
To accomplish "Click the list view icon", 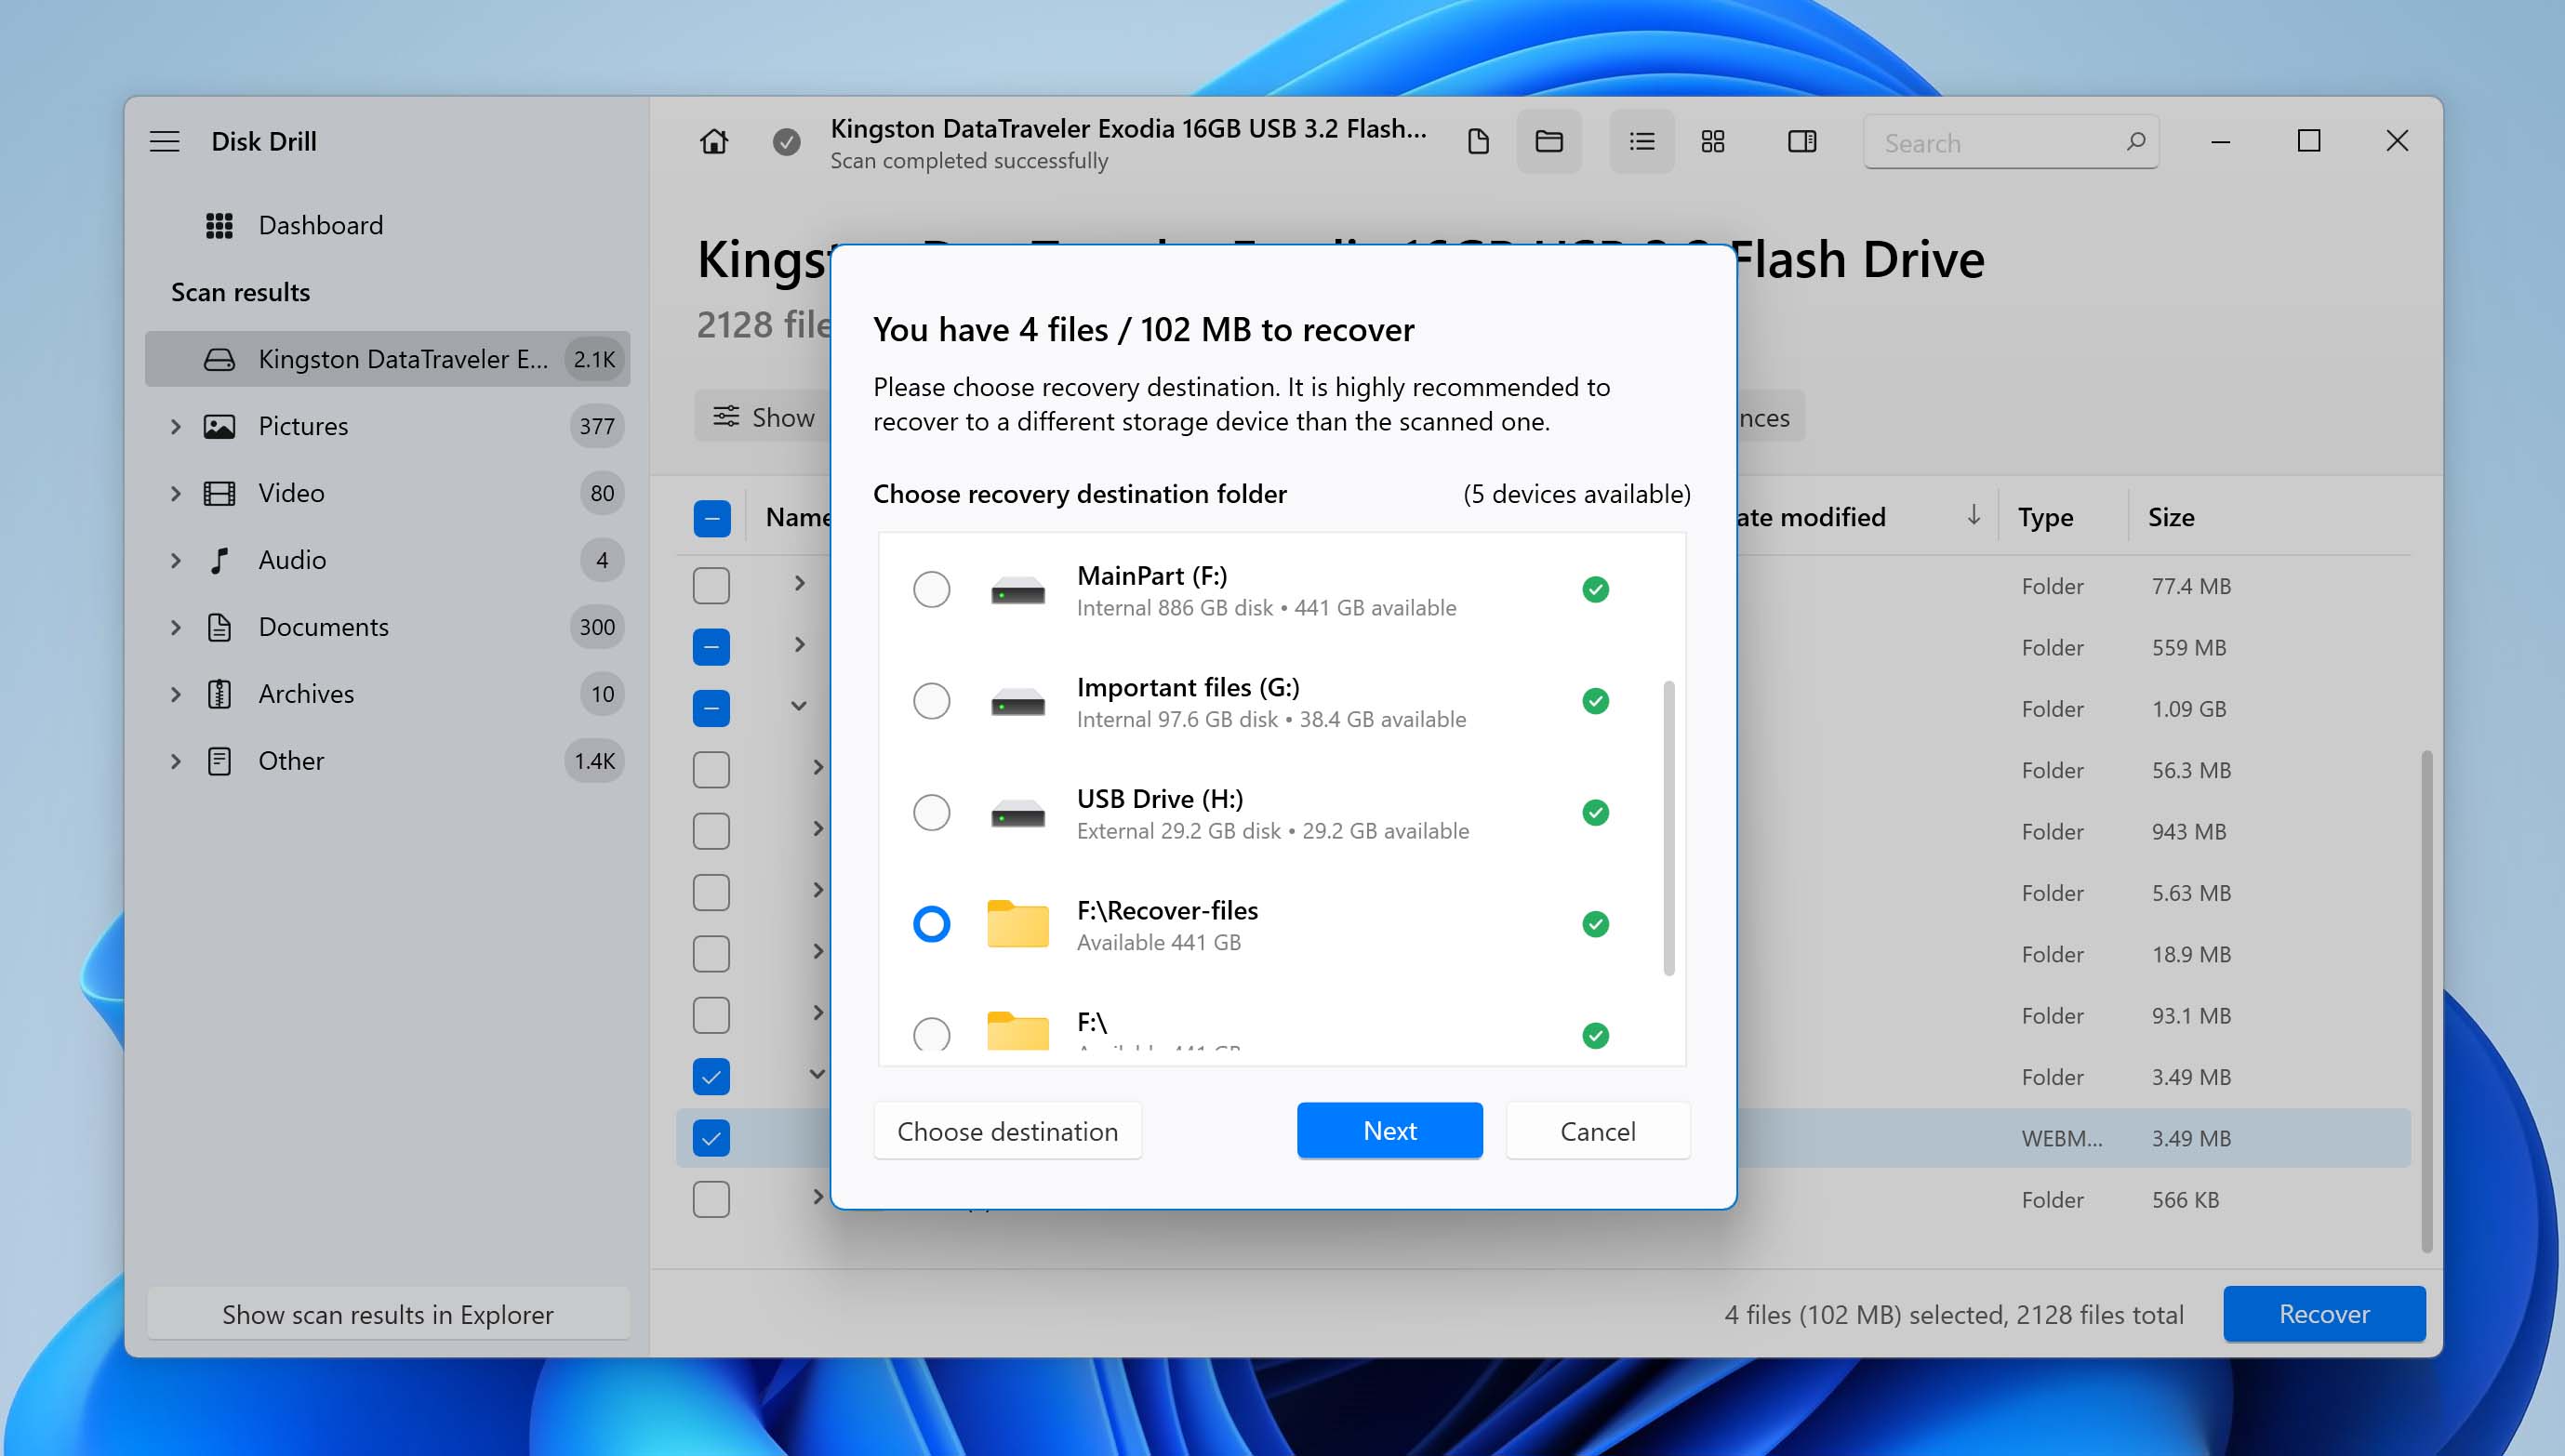I will [1639, 140].
